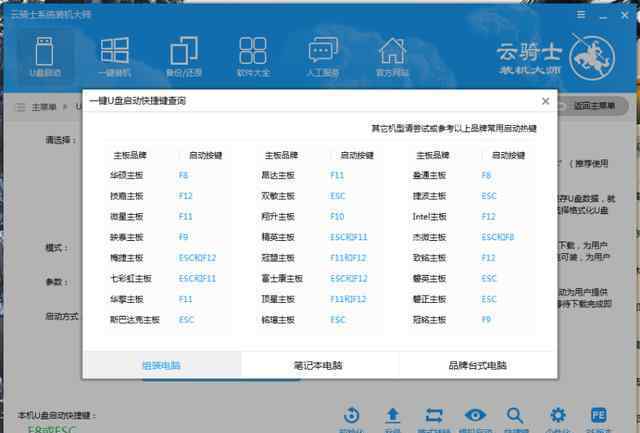Close the U盘启动快捷键查询 dialog
640x433 pixels.
[x=545, y=101]
